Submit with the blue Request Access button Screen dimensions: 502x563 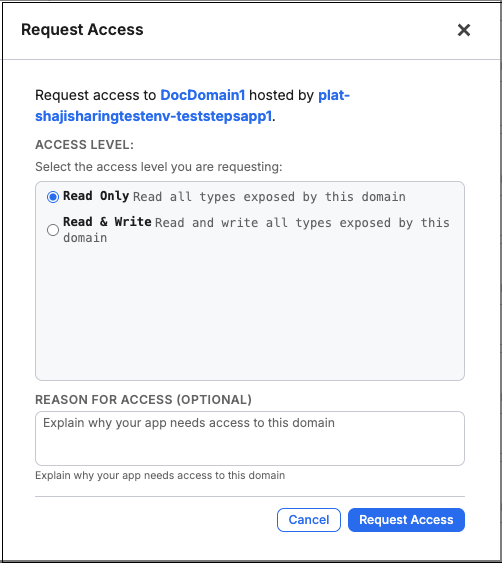(x=406, y=520)
